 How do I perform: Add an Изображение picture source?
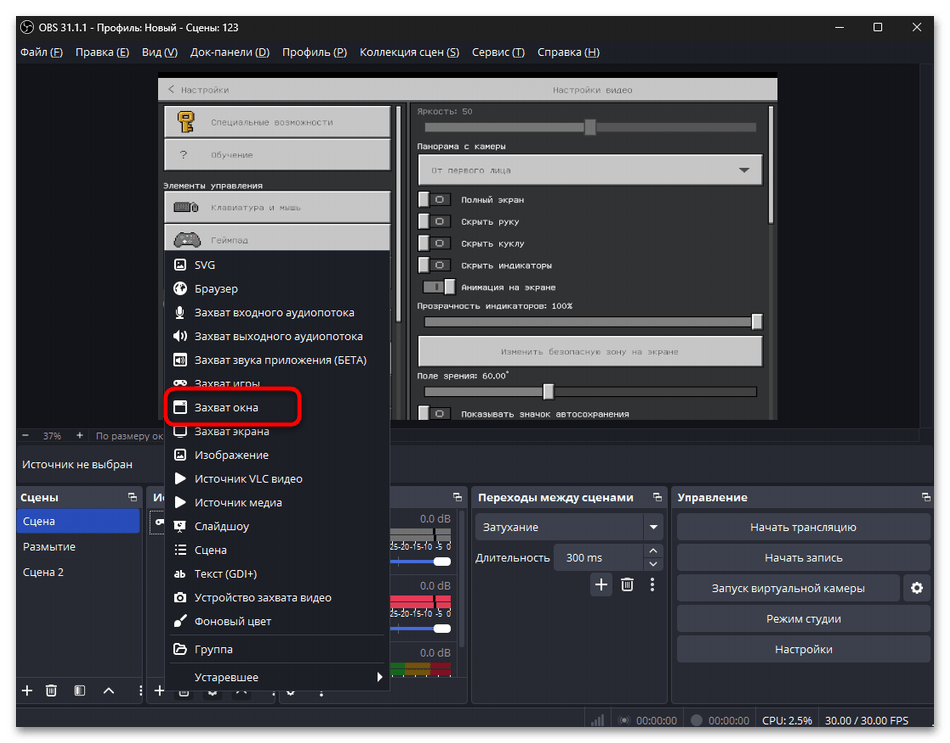point(277,455)
